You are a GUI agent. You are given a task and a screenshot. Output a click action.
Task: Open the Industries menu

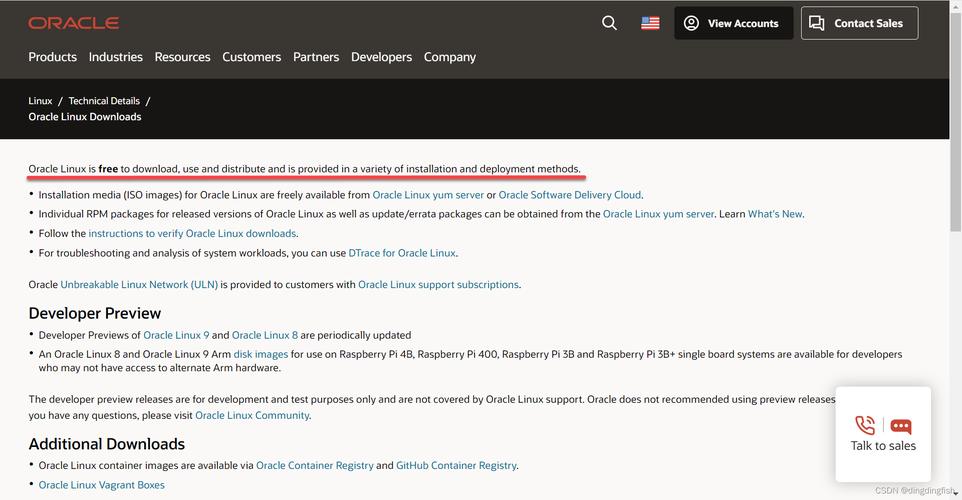pyautogui.click(x=115, y=57)
